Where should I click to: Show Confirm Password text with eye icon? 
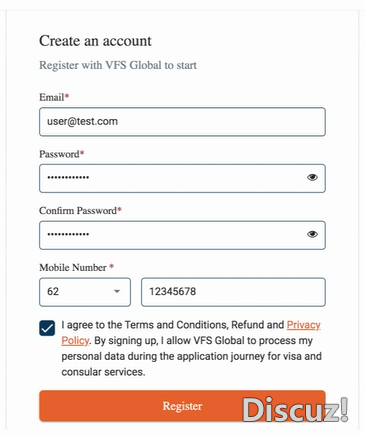tap(312, 234)
